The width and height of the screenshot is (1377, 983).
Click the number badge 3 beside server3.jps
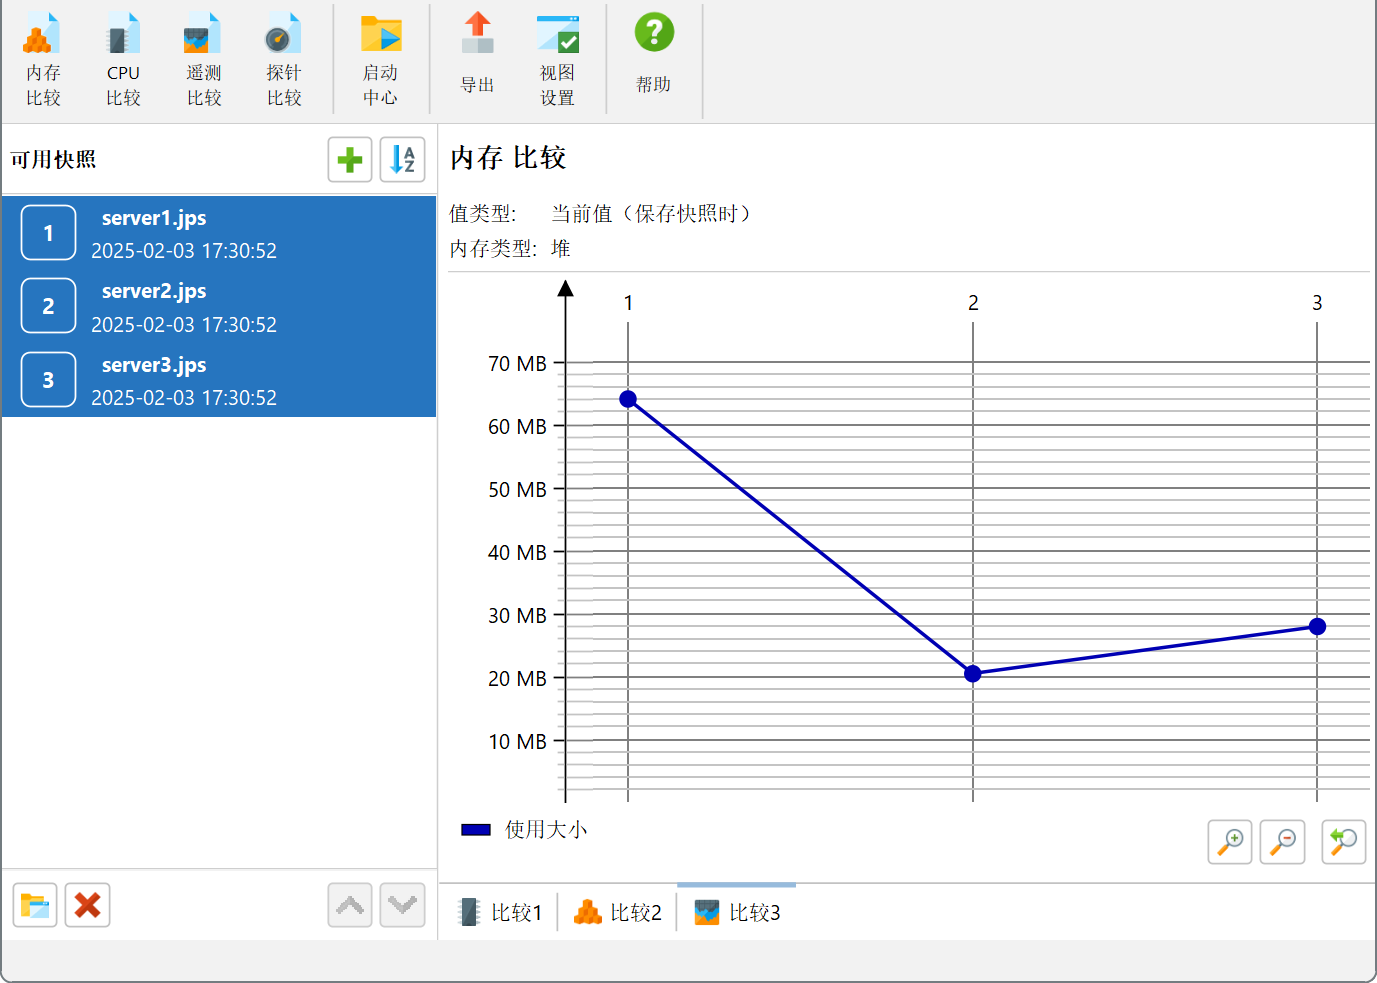[48, 380]
